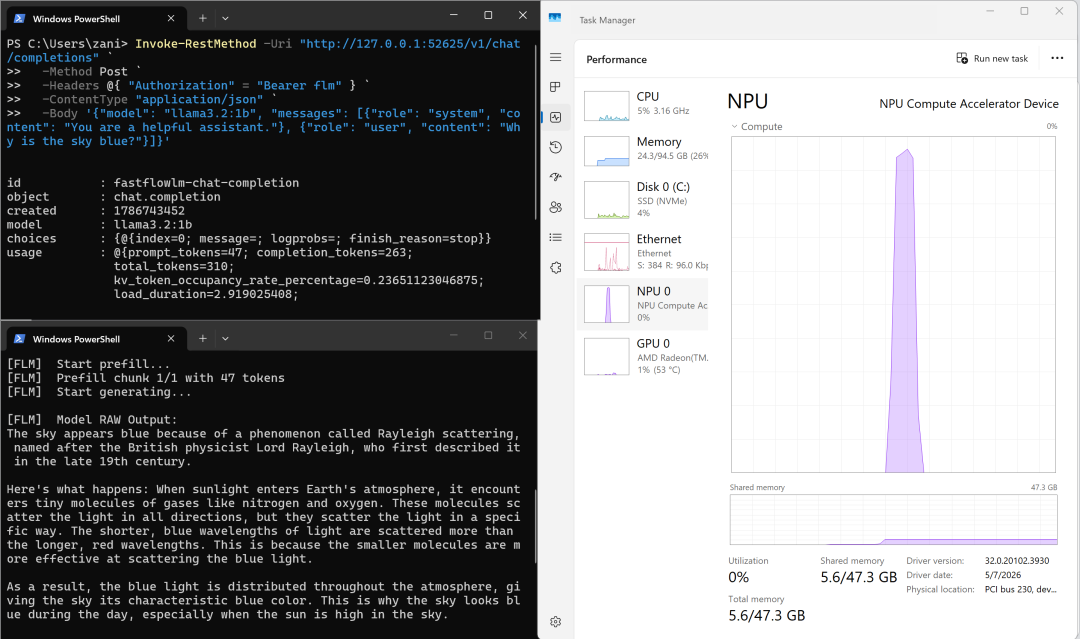Close the bottom Windows PowerShell tab
This screenshot has height=639, width=1080.
tap(171, 338)
